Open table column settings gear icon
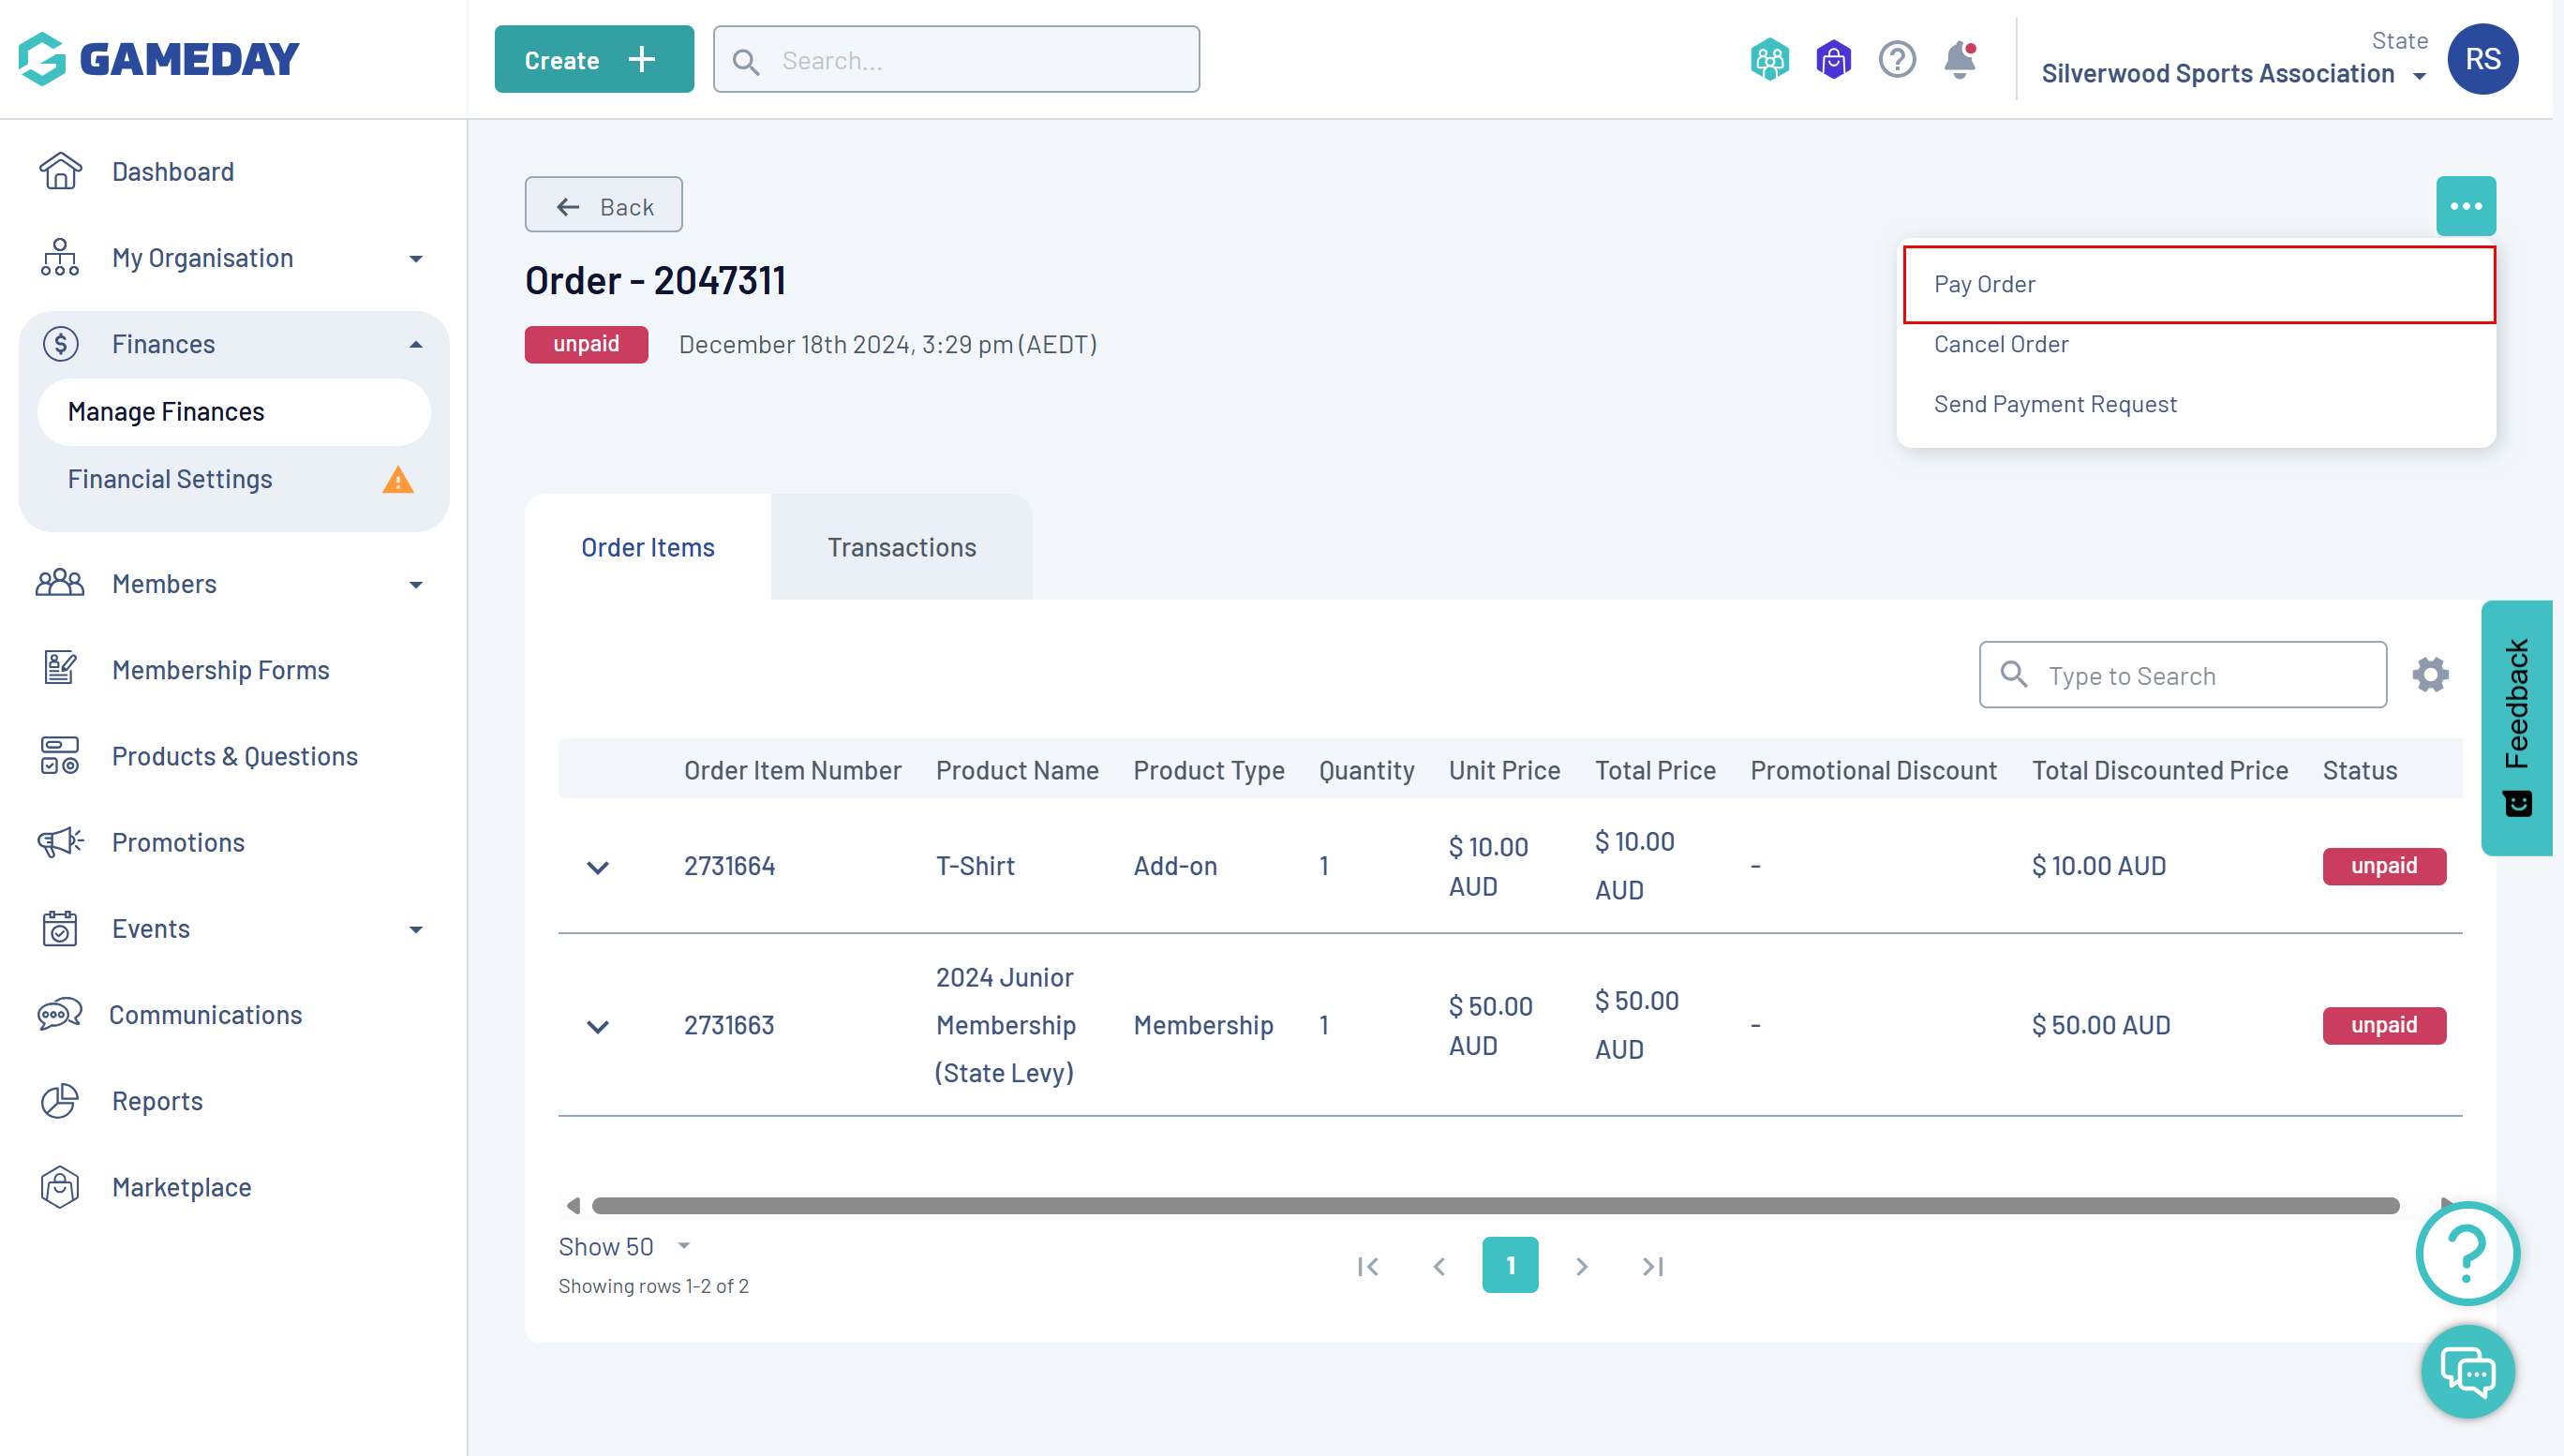This screenshot has height=1456, width=2564. click(2430, 675)
